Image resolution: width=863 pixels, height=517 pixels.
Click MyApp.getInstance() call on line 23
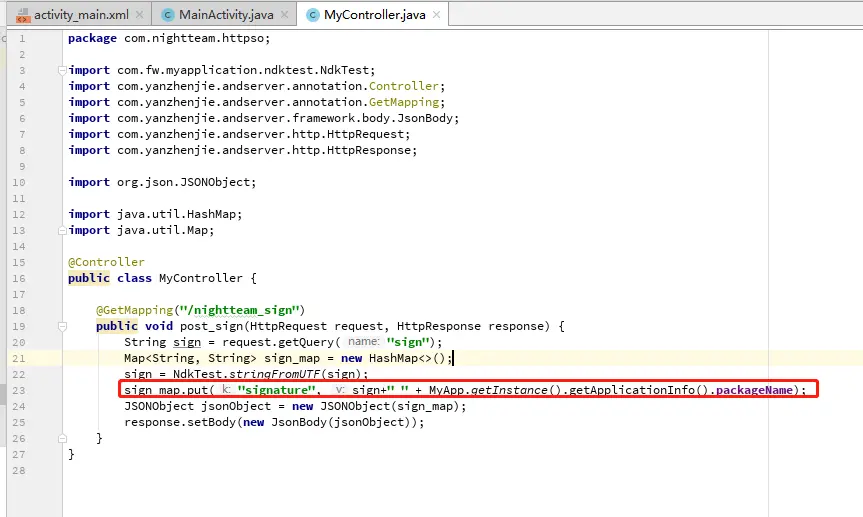(x=495, y=390)
